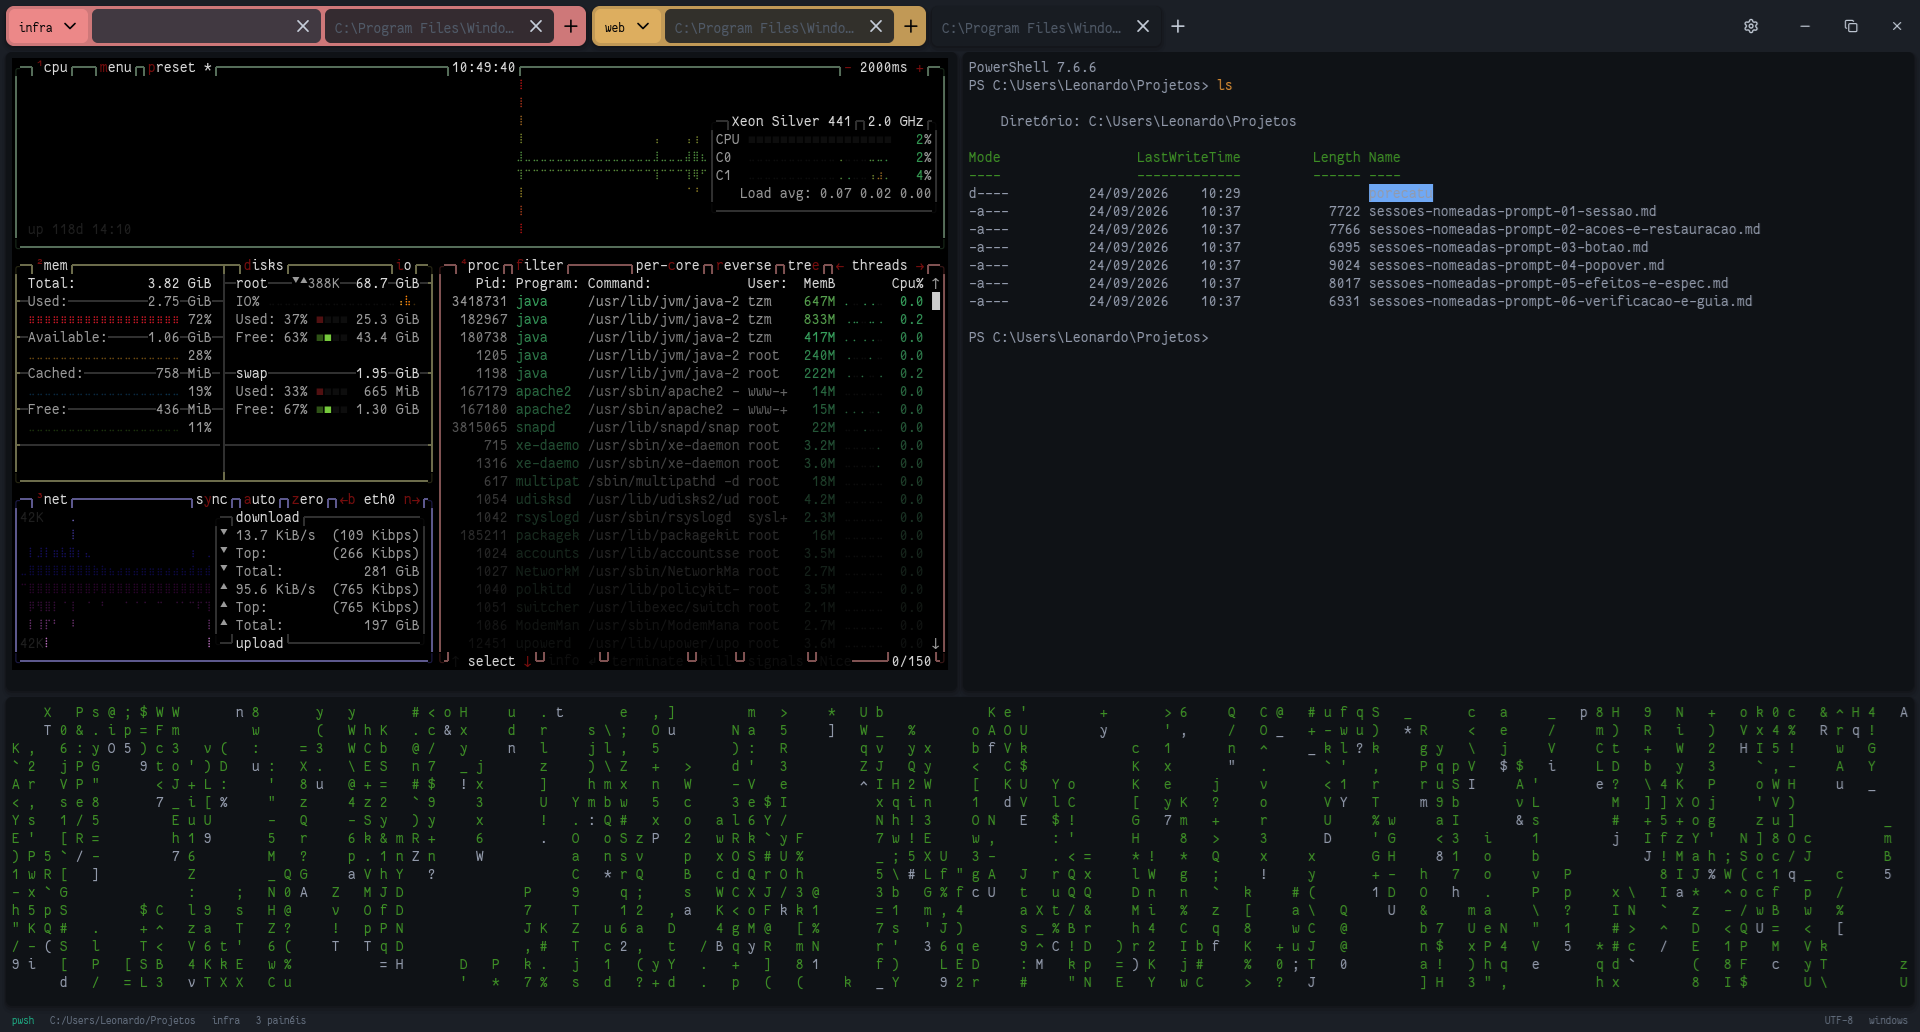Click highlighted directory name in ls output

point(1400,193)
